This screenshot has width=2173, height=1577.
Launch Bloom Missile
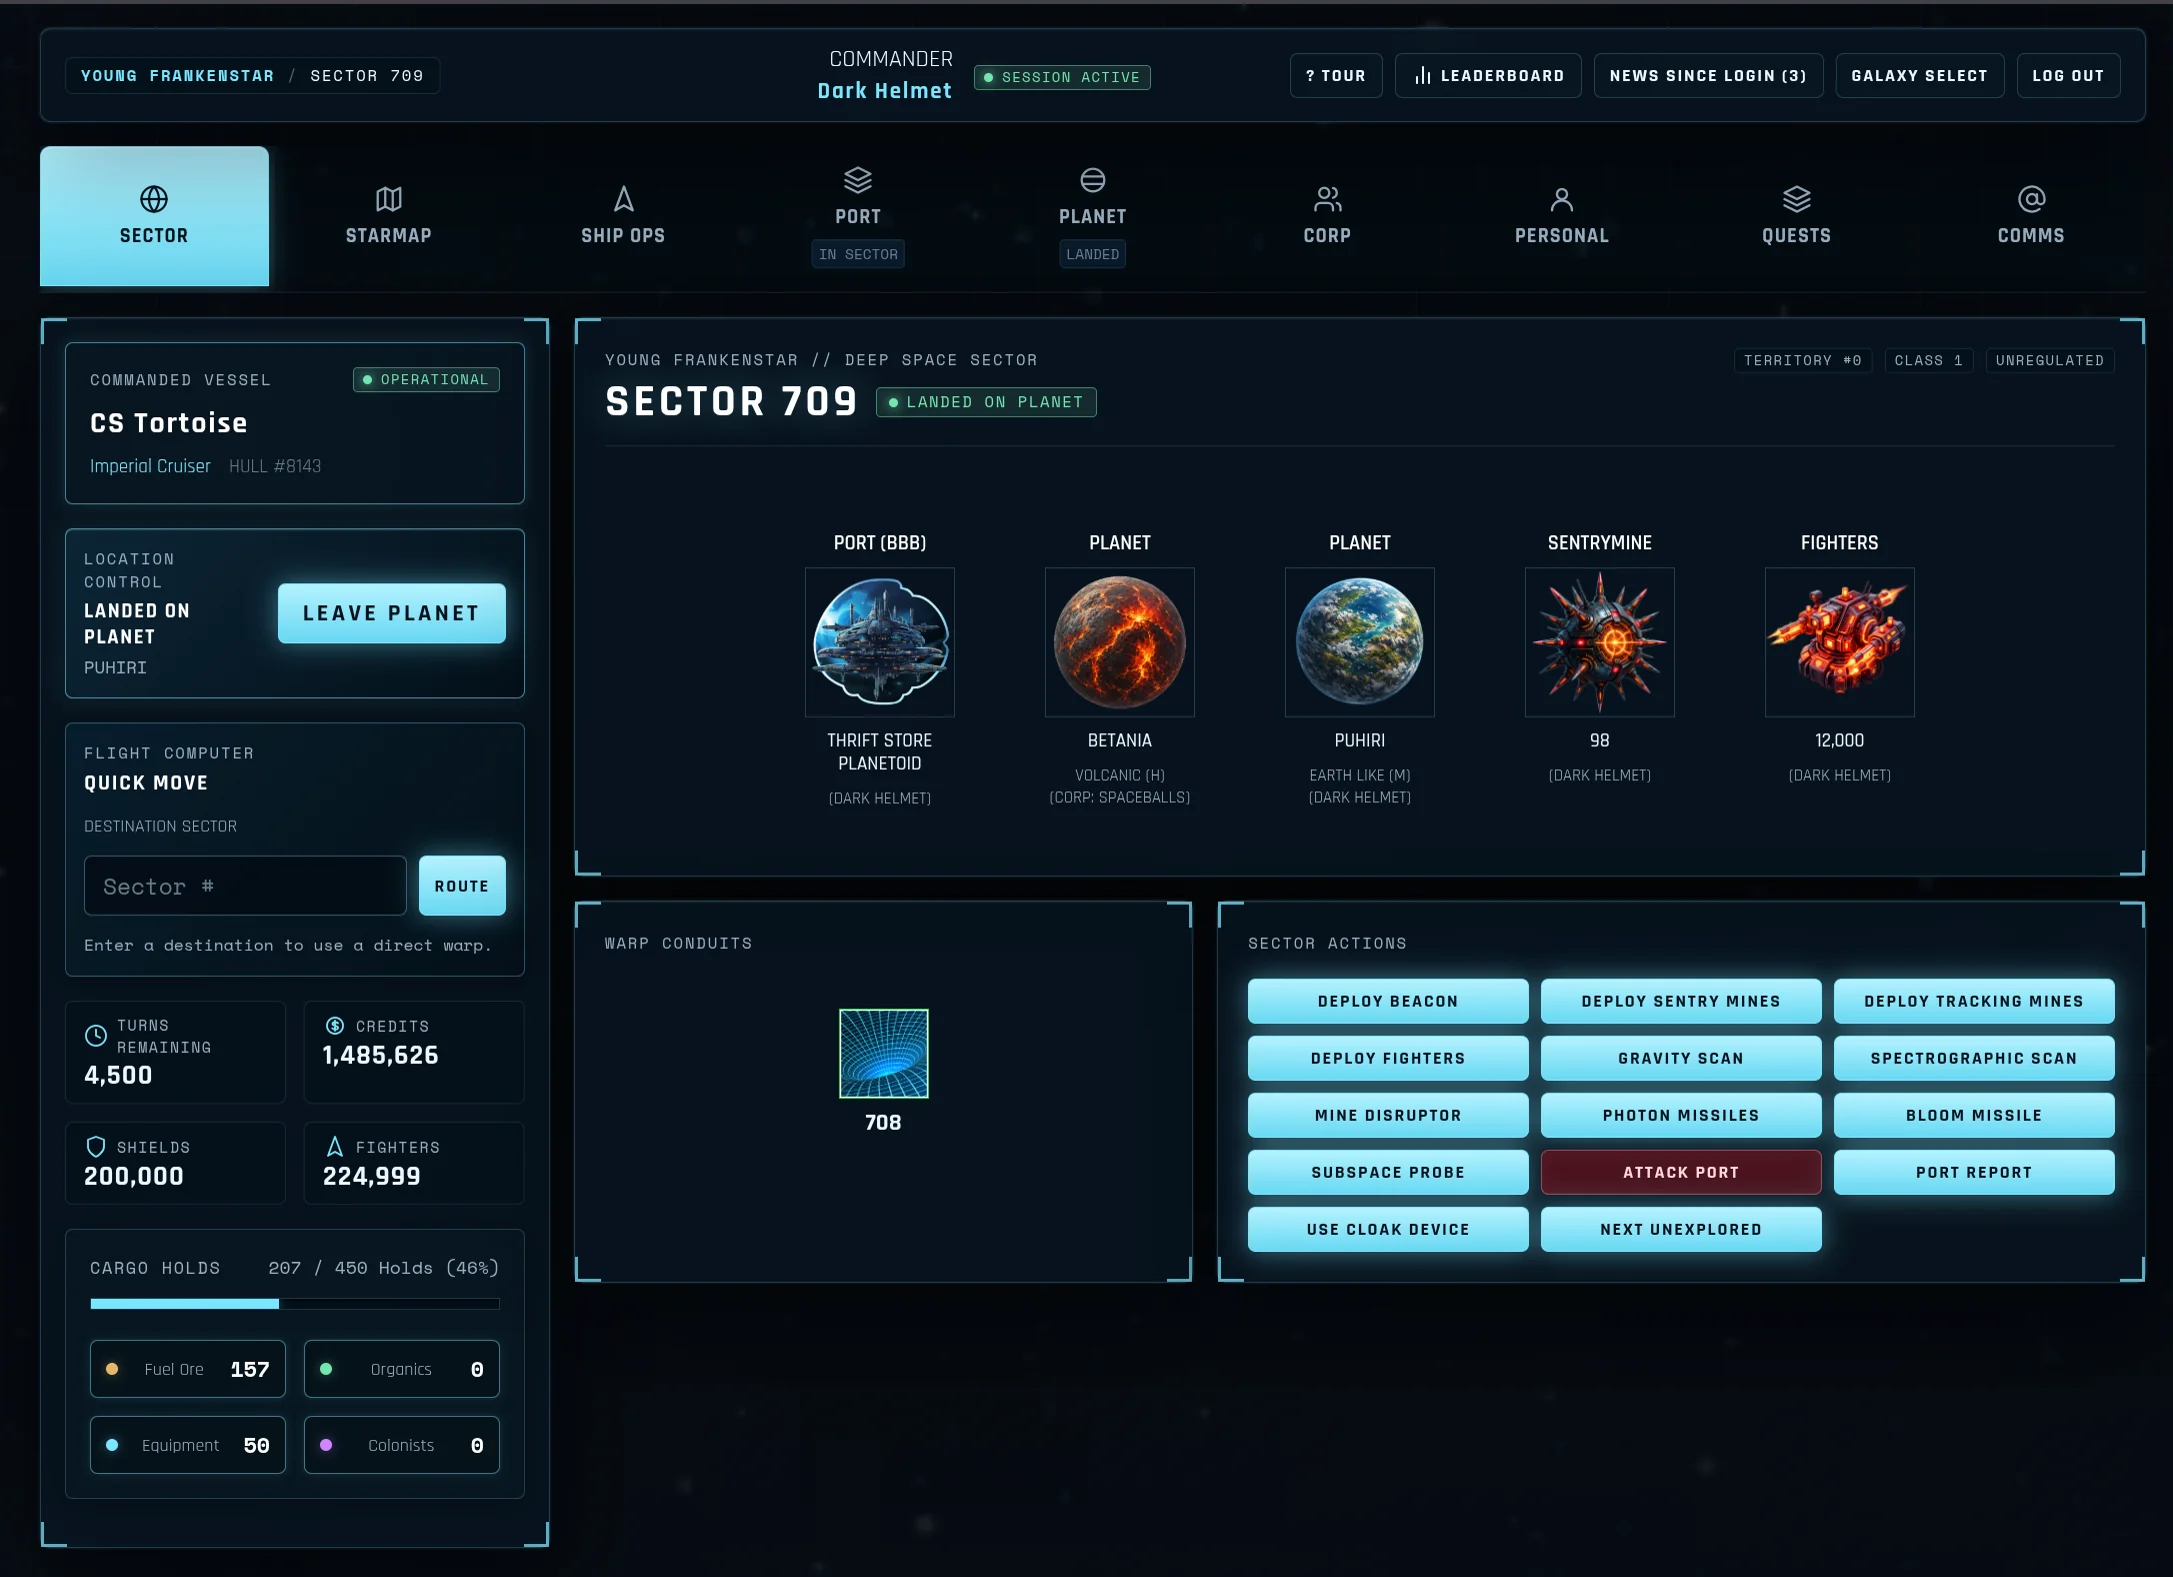(1974, 1115)
